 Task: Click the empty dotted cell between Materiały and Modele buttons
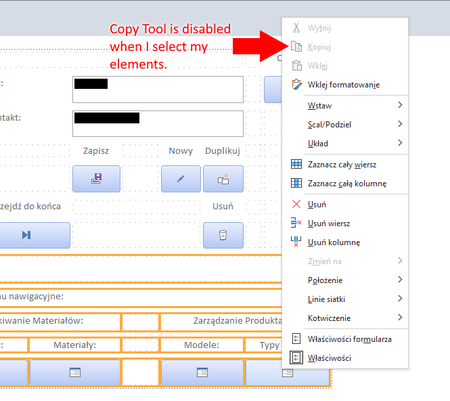click(x=140, y=372)
